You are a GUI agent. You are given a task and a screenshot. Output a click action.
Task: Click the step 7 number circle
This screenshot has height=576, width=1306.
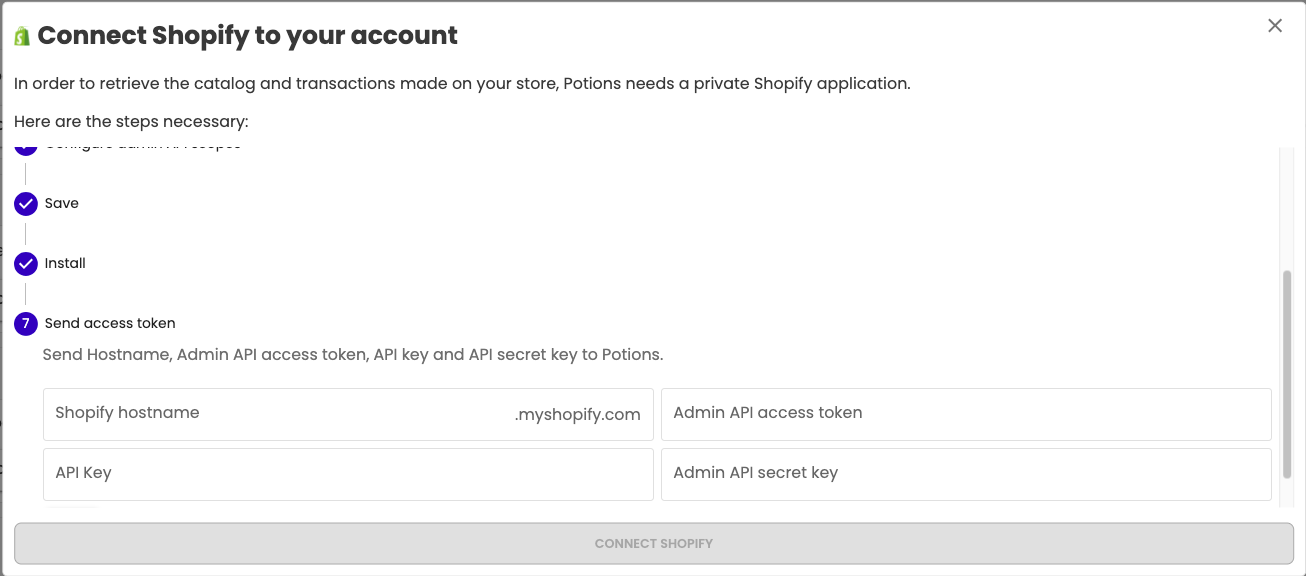click(x=26, y=324)
